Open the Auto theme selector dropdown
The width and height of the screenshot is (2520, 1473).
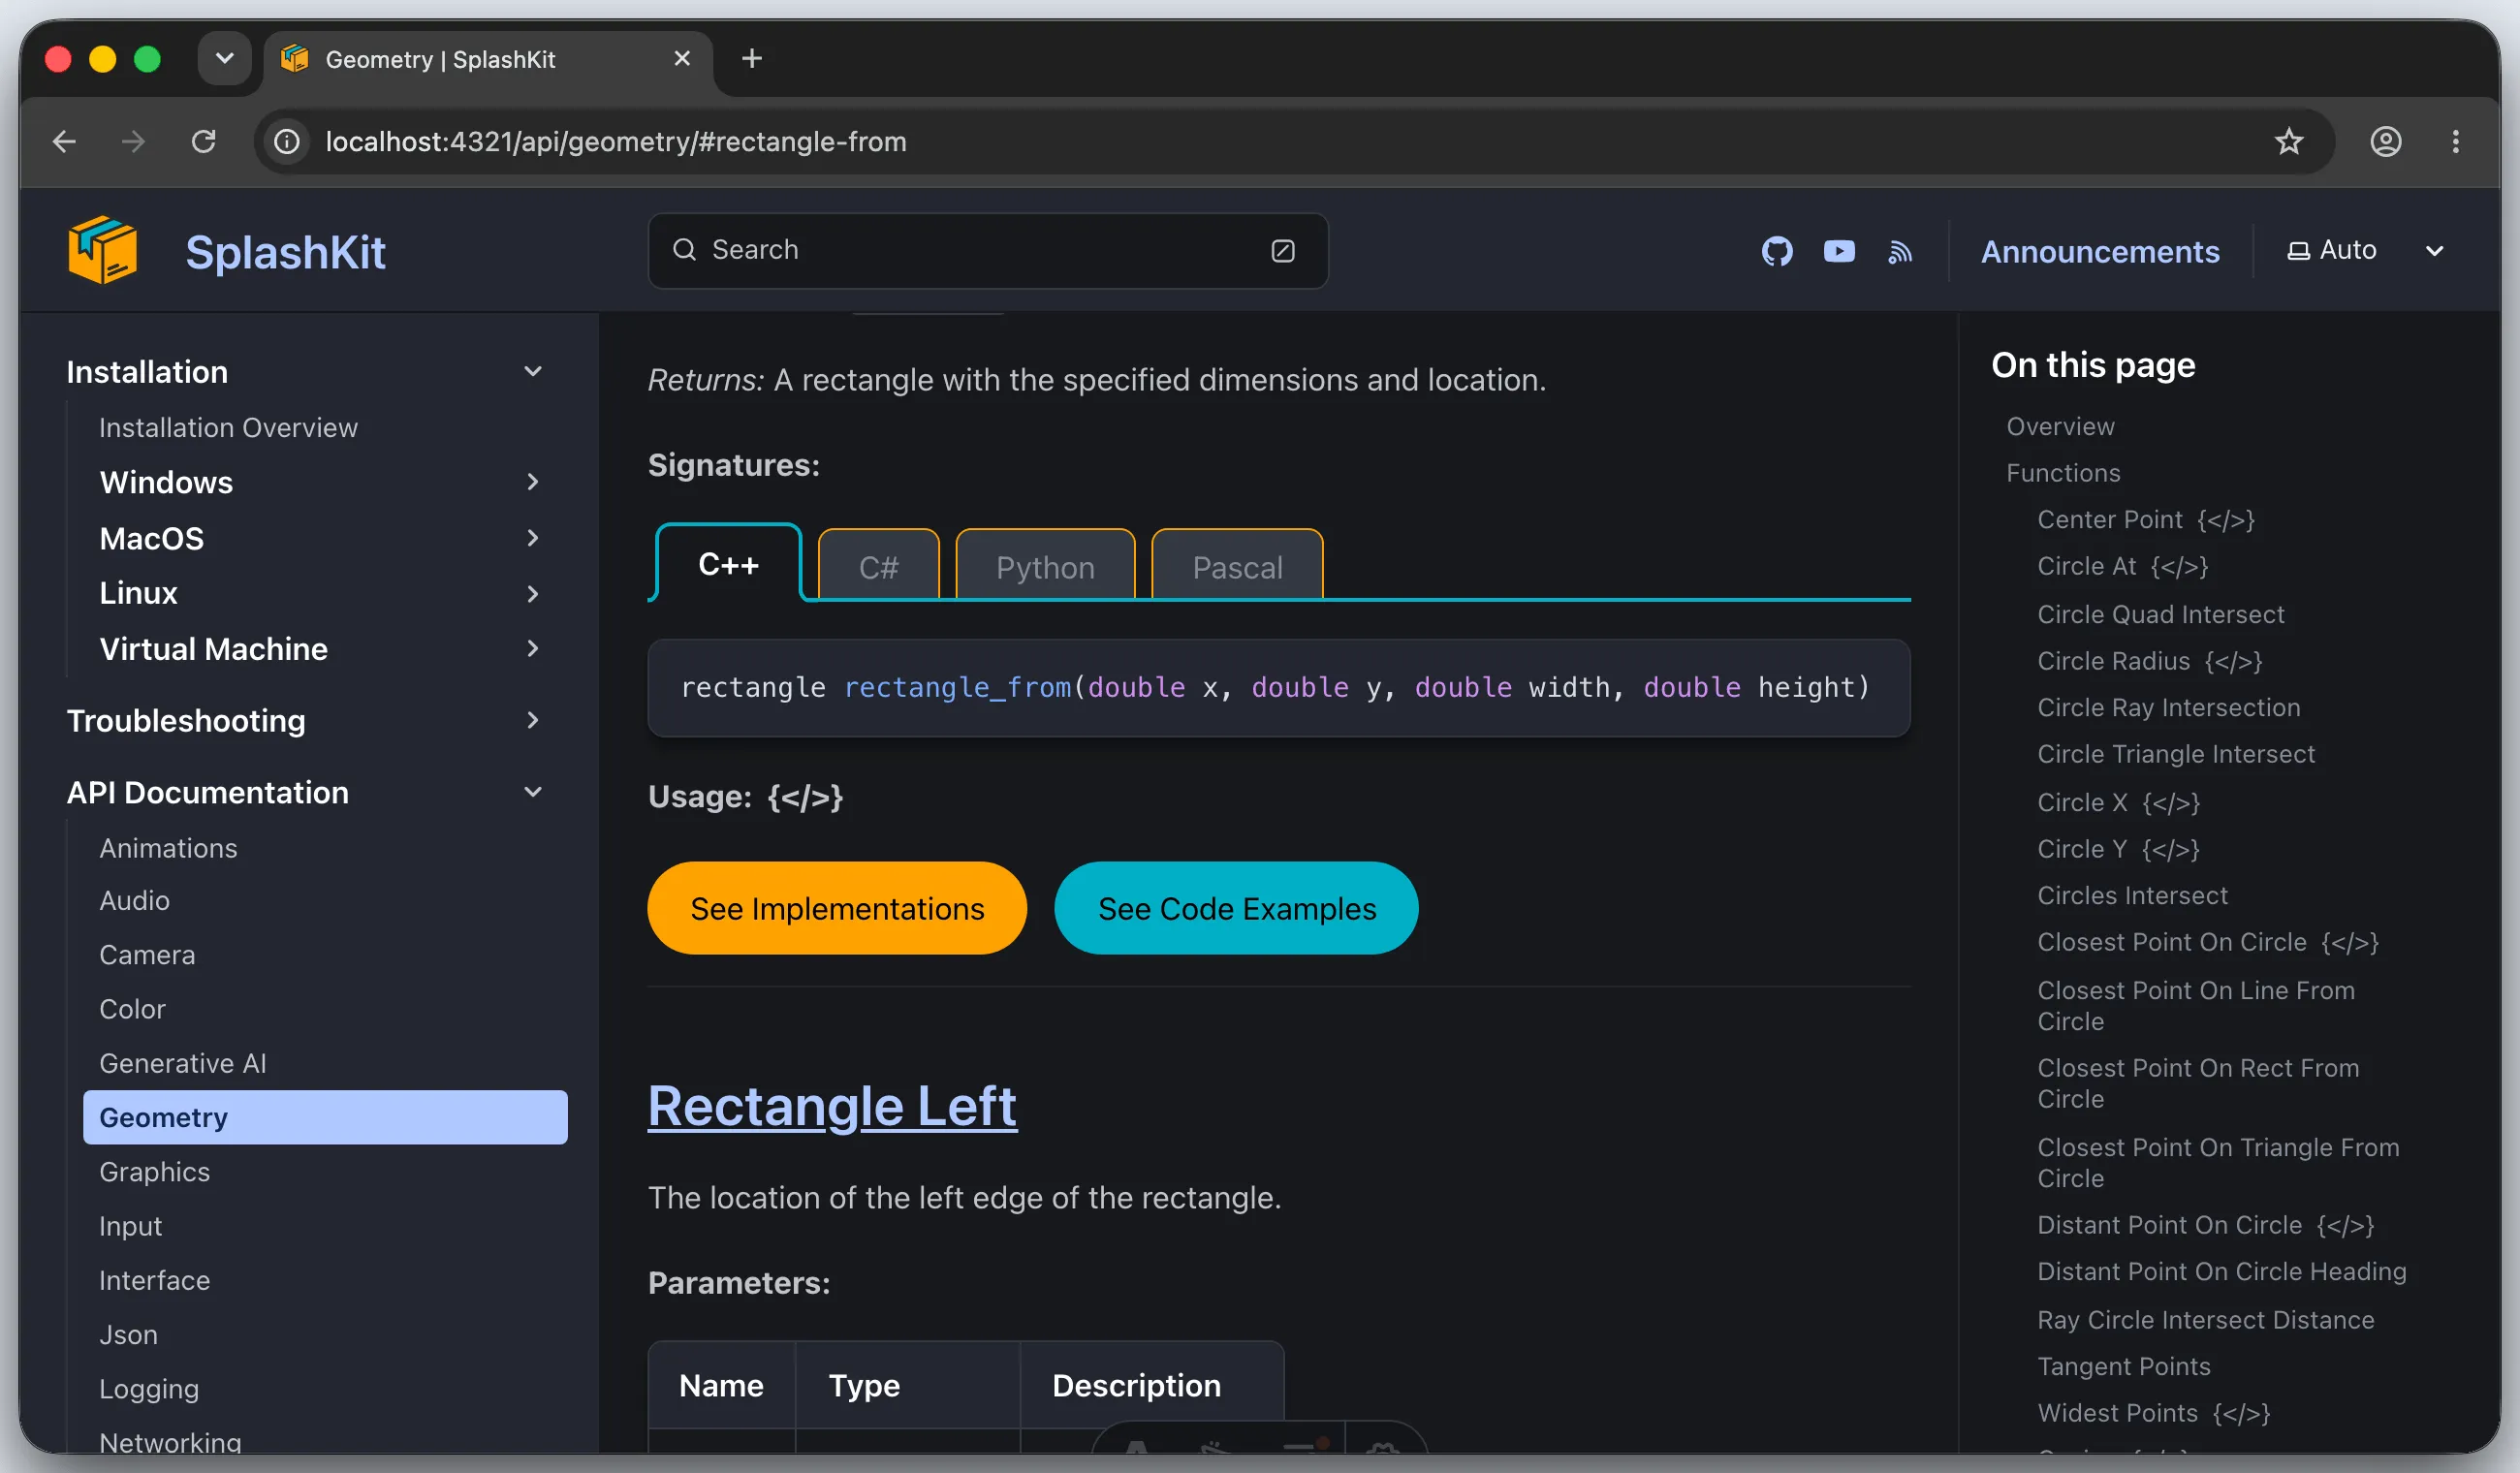[2366, 250]
